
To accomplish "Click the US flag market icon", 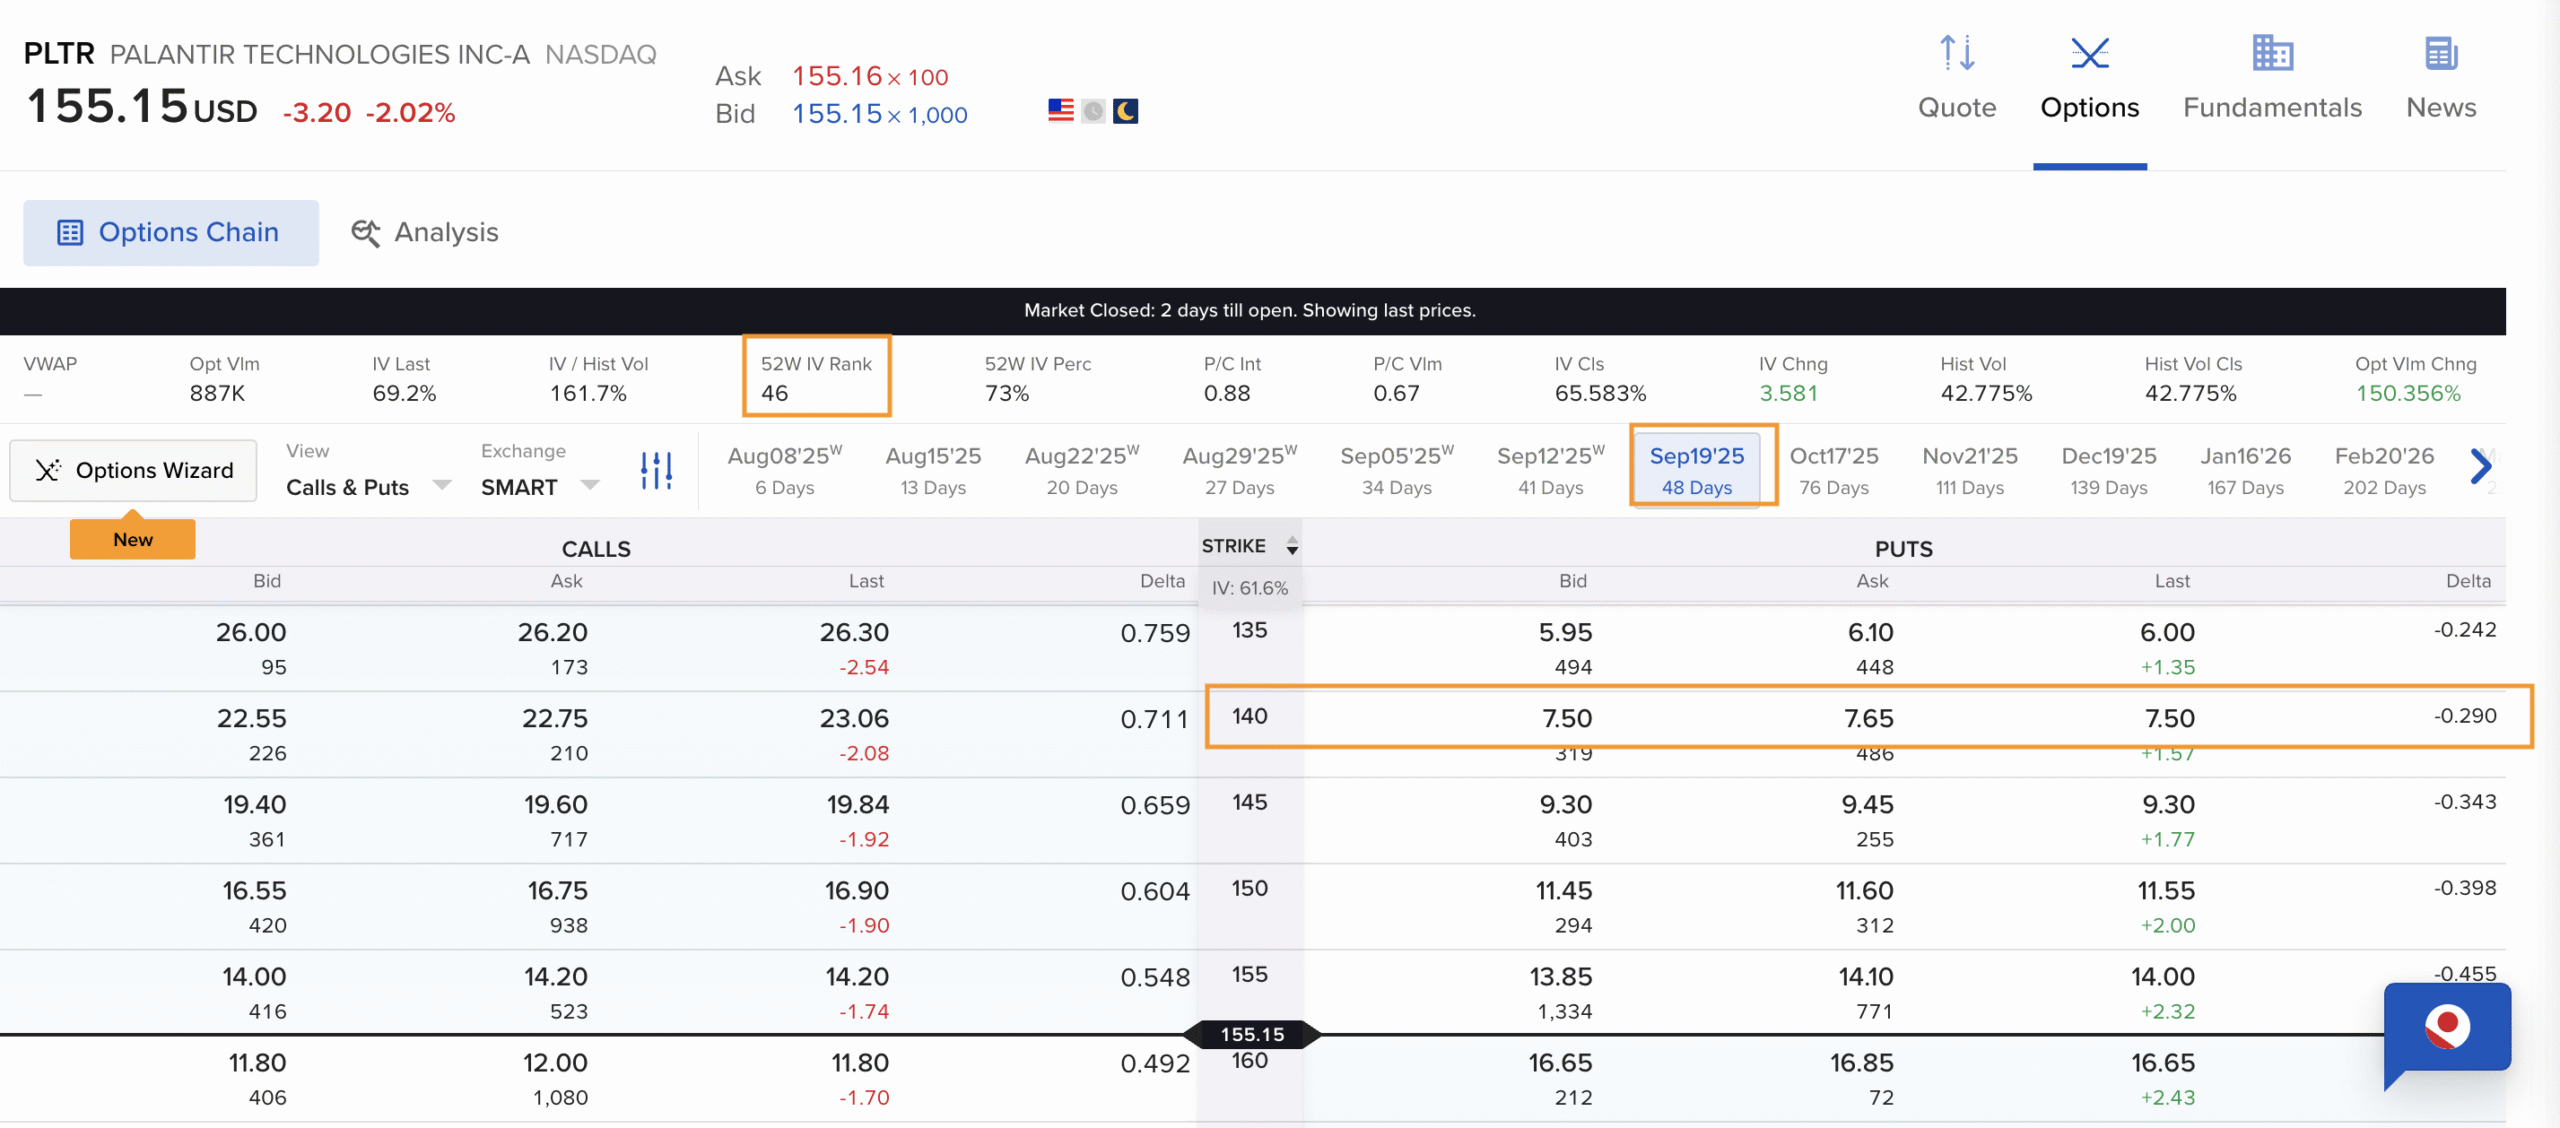I will (x=1060, y=111).
